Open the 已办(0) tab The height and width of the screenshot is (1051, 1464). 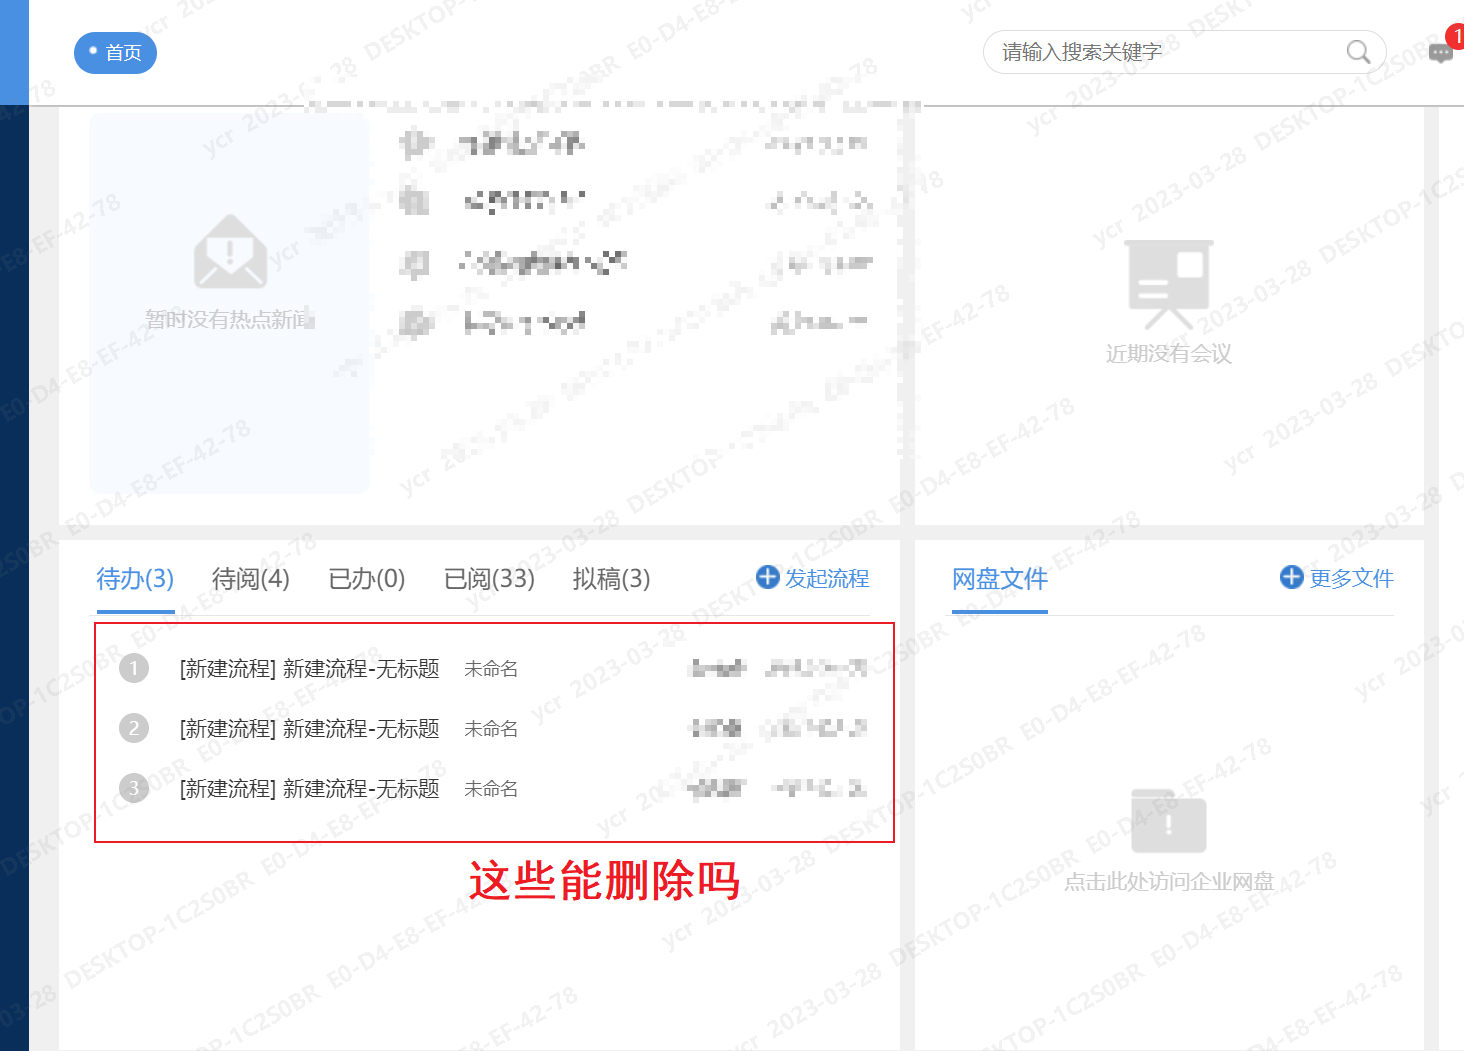point(366,579)
